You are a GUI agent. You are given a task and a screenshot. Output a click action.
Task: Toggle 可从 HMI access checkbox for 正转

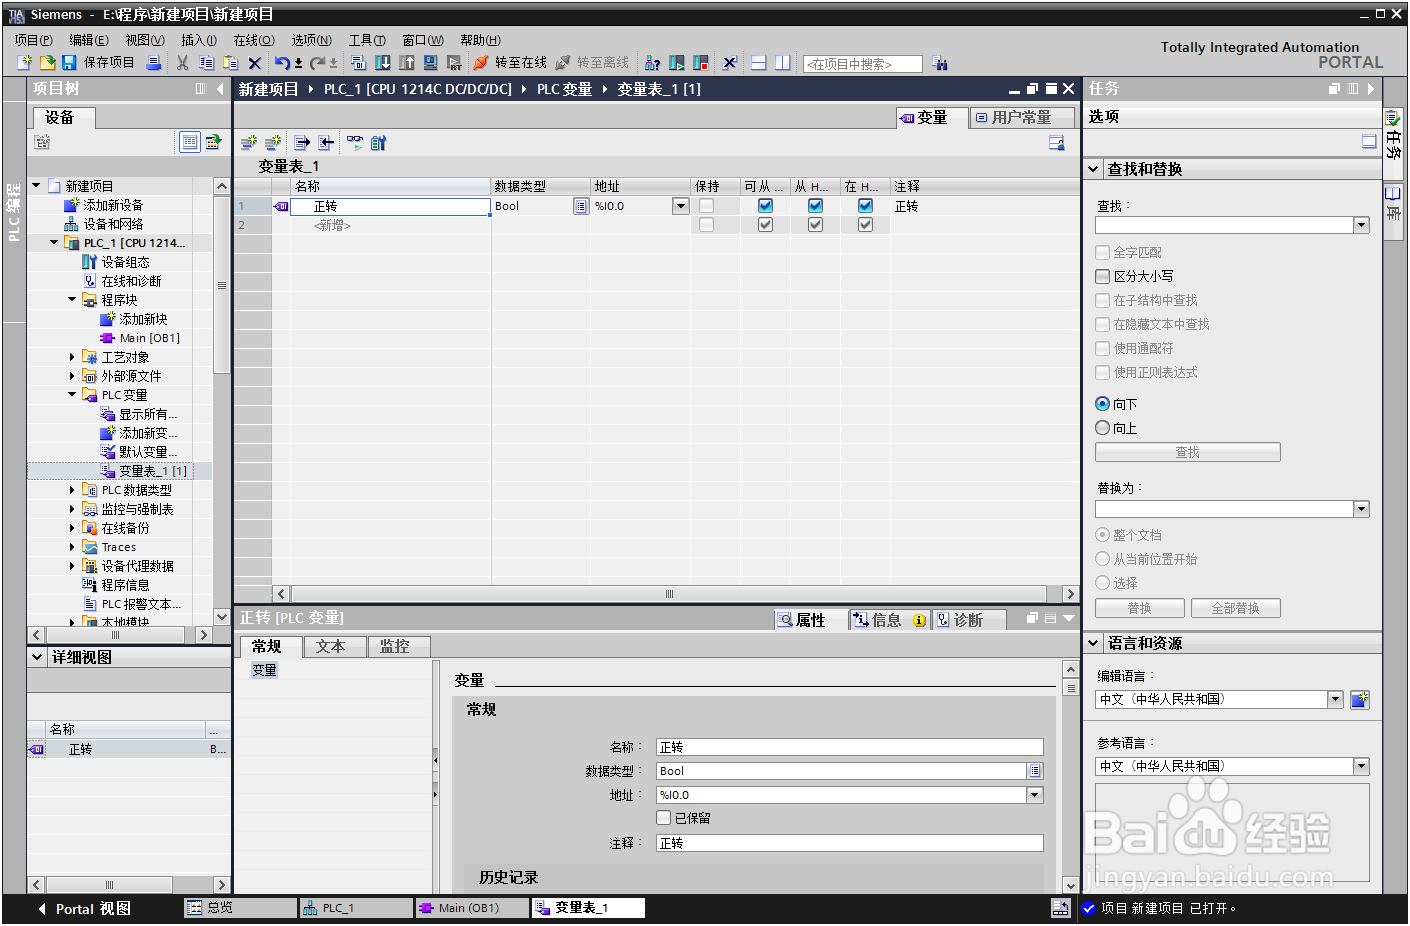[x=765, y=206]
